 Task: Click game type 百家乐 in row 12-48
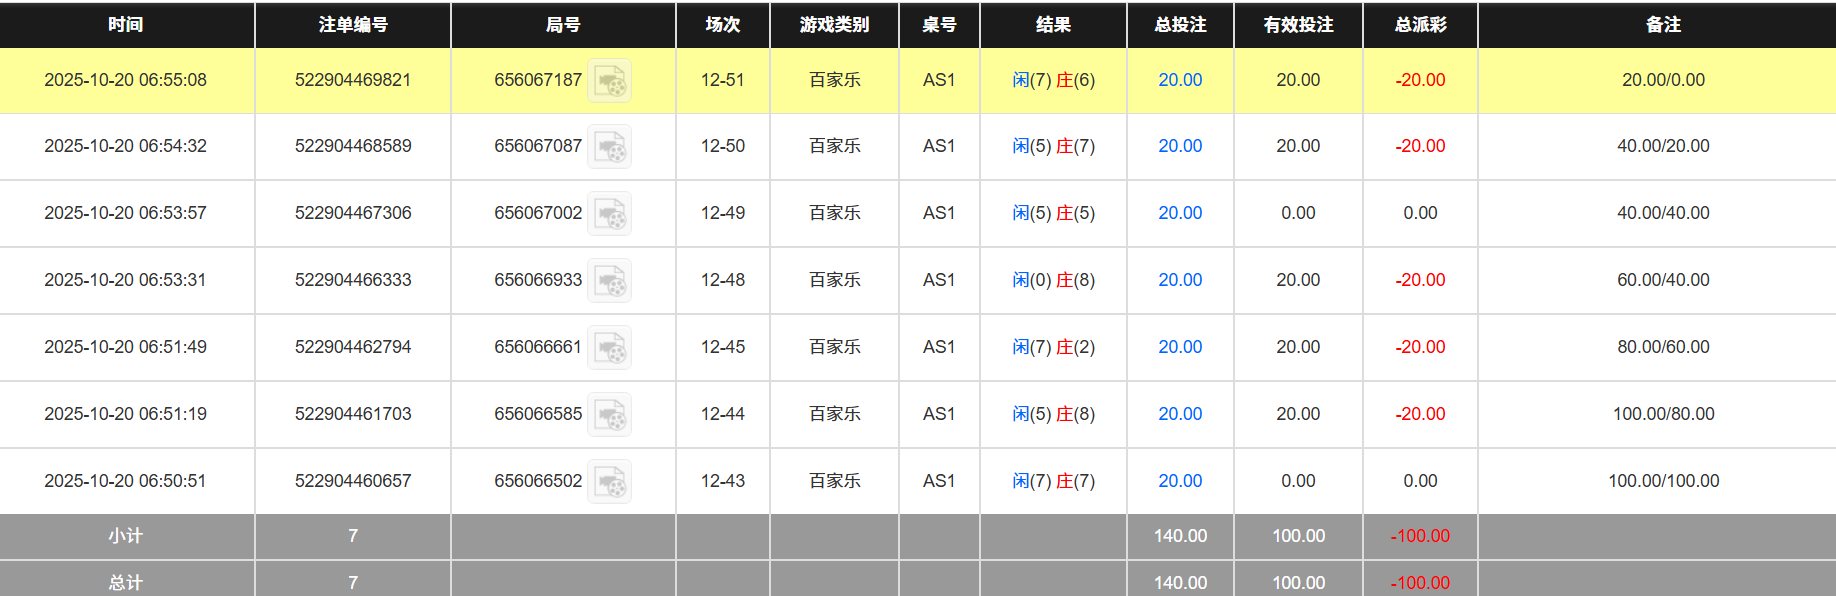[x=834, y=281]
